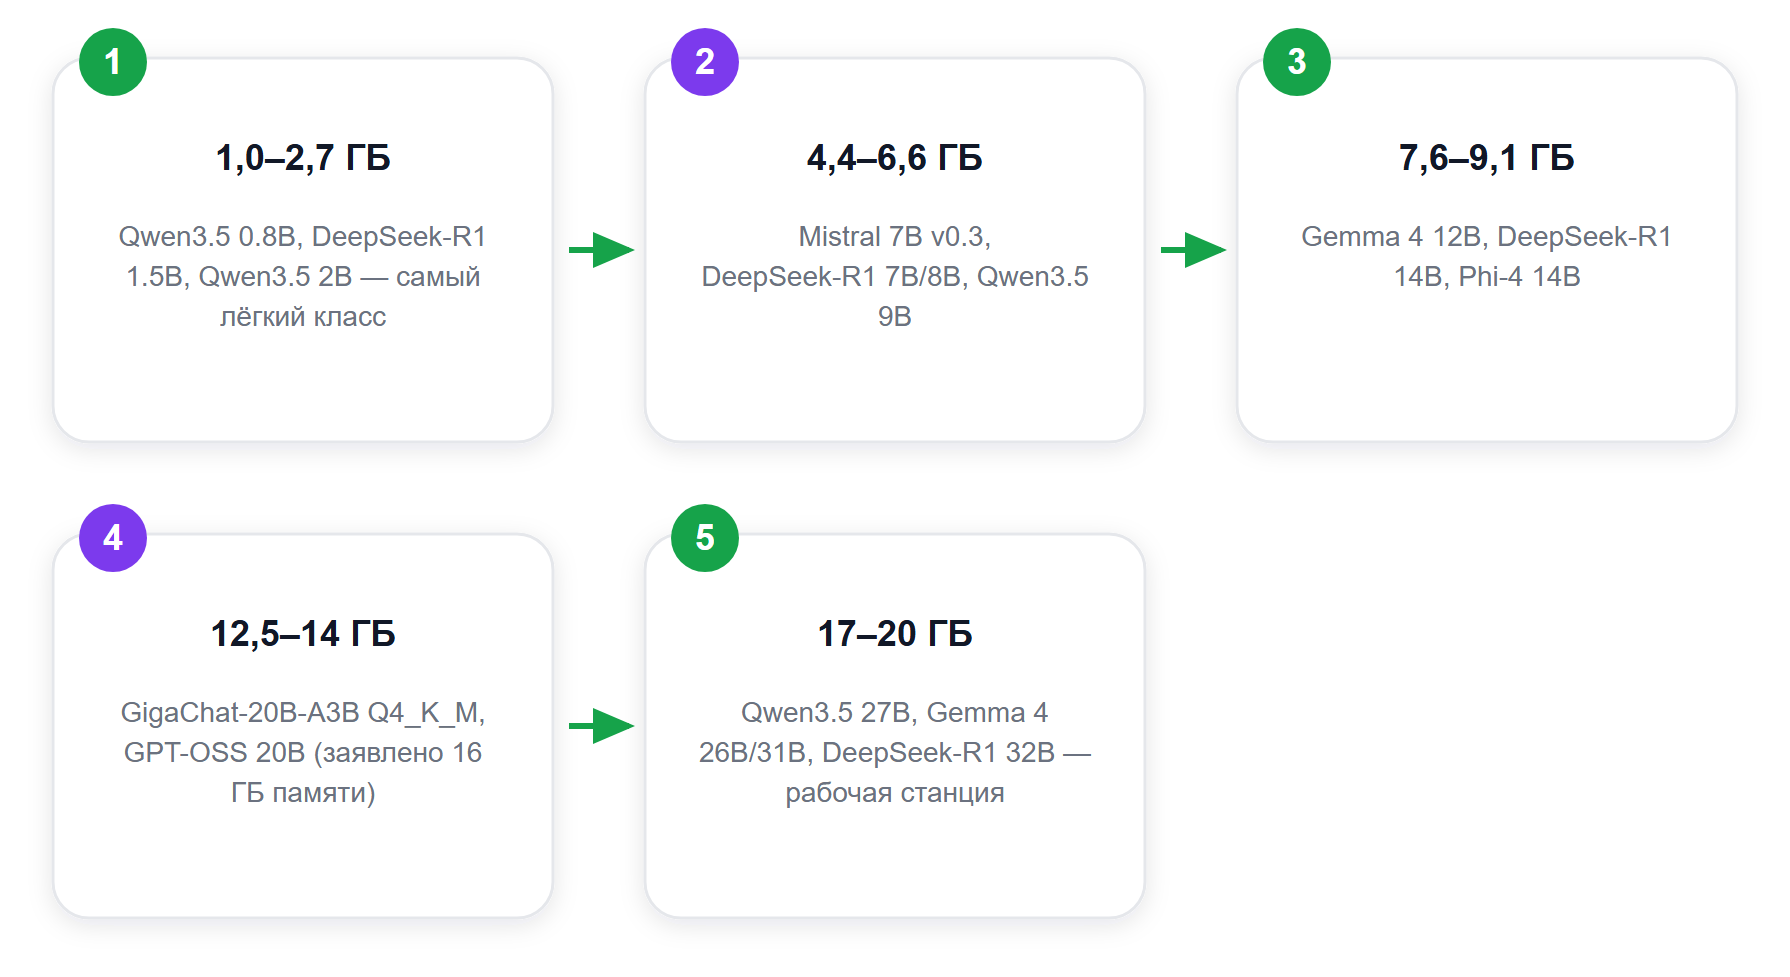Click the purple step 2 badge
Screen dimensions: 1790x977
(705, 62)
